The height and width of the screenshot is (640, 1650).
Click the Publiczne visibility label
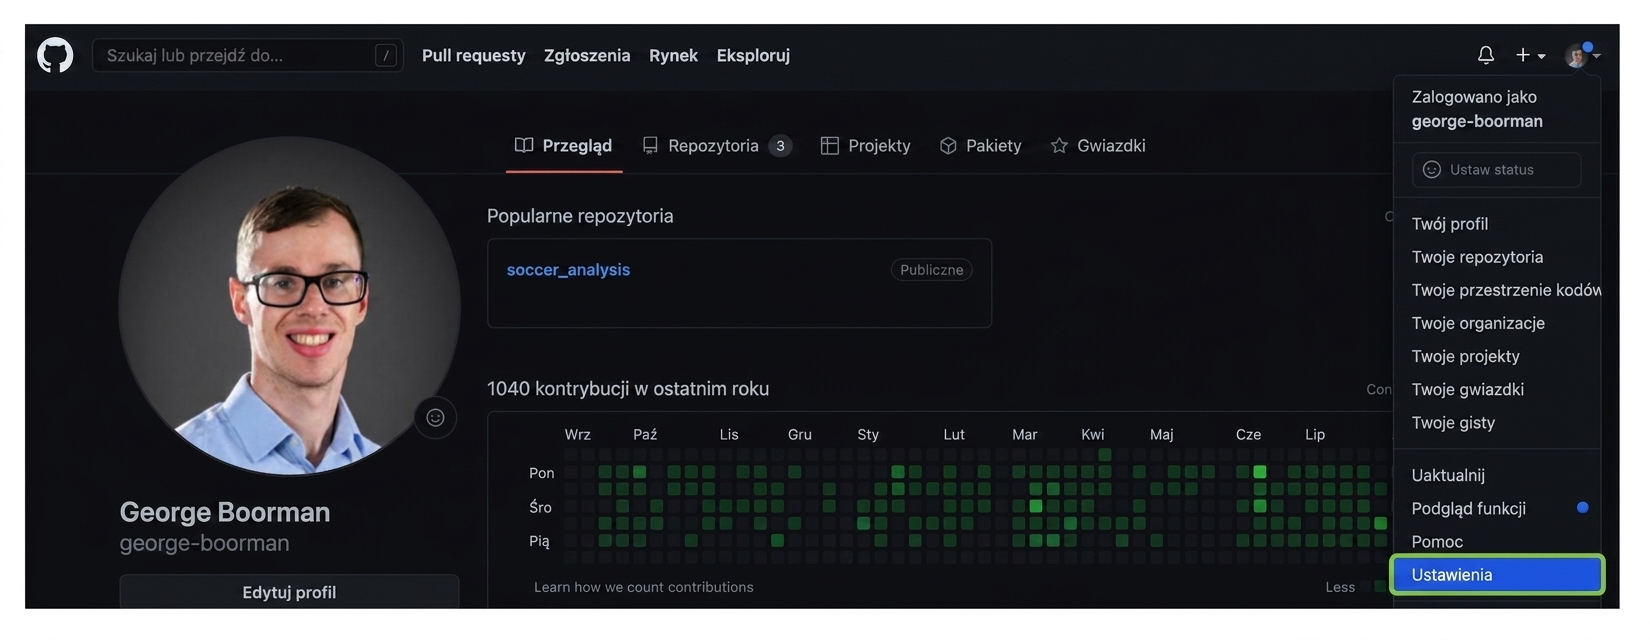coord(931,269)
